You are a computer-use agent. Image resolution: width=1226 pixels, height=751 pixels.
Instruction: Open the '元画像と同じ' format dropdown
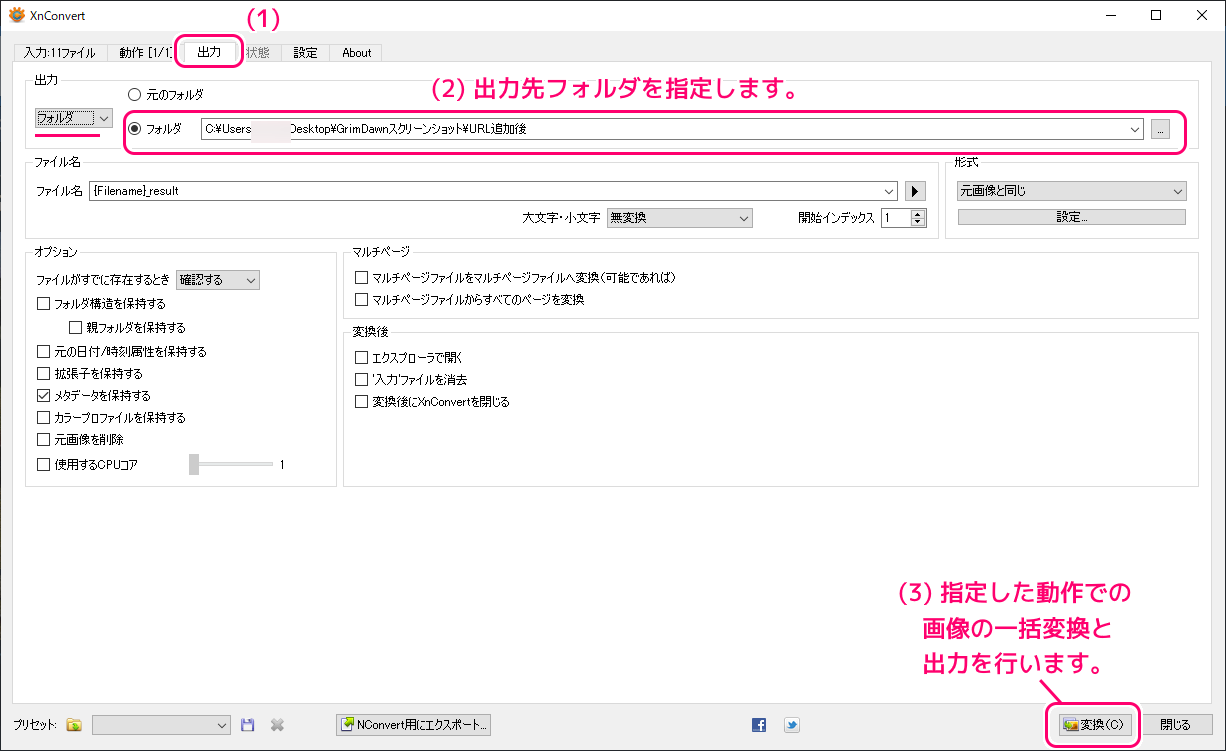pos(1071,191)
